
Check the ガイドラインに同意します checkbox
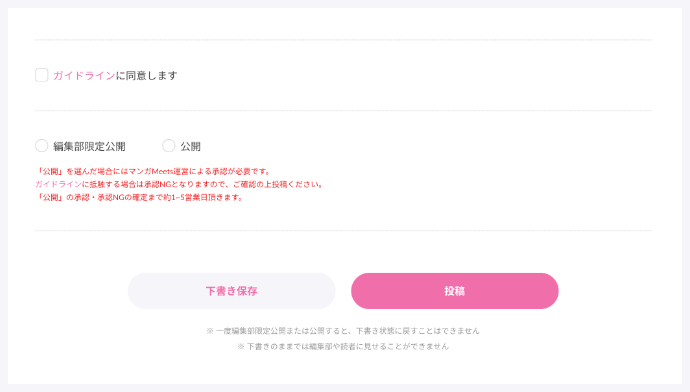point(41,75)
